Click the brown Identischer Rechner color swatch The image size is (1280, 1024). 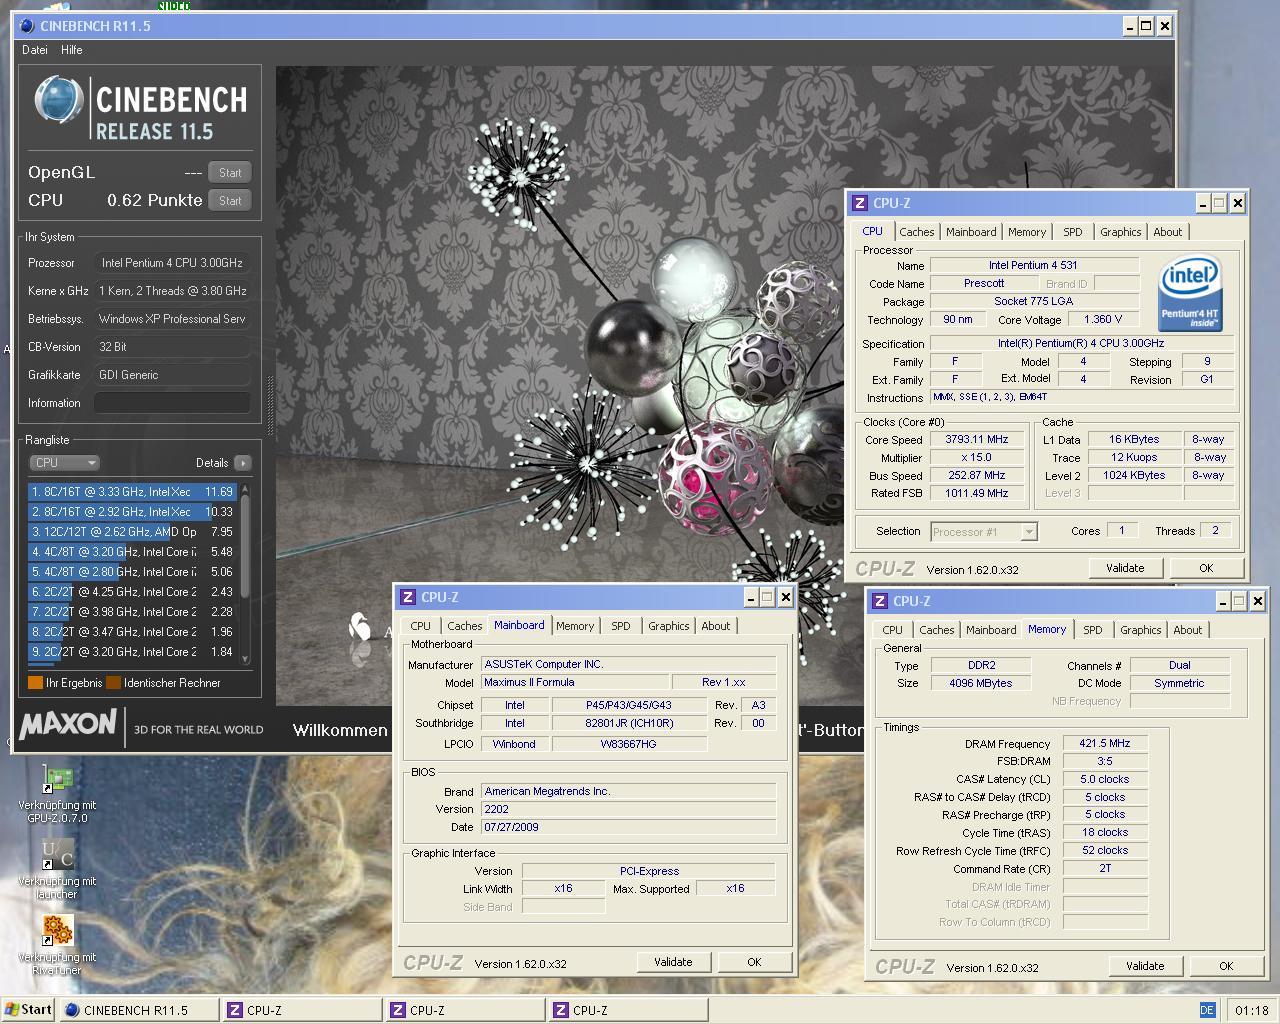pyautogui.click(x=113, y=683)
